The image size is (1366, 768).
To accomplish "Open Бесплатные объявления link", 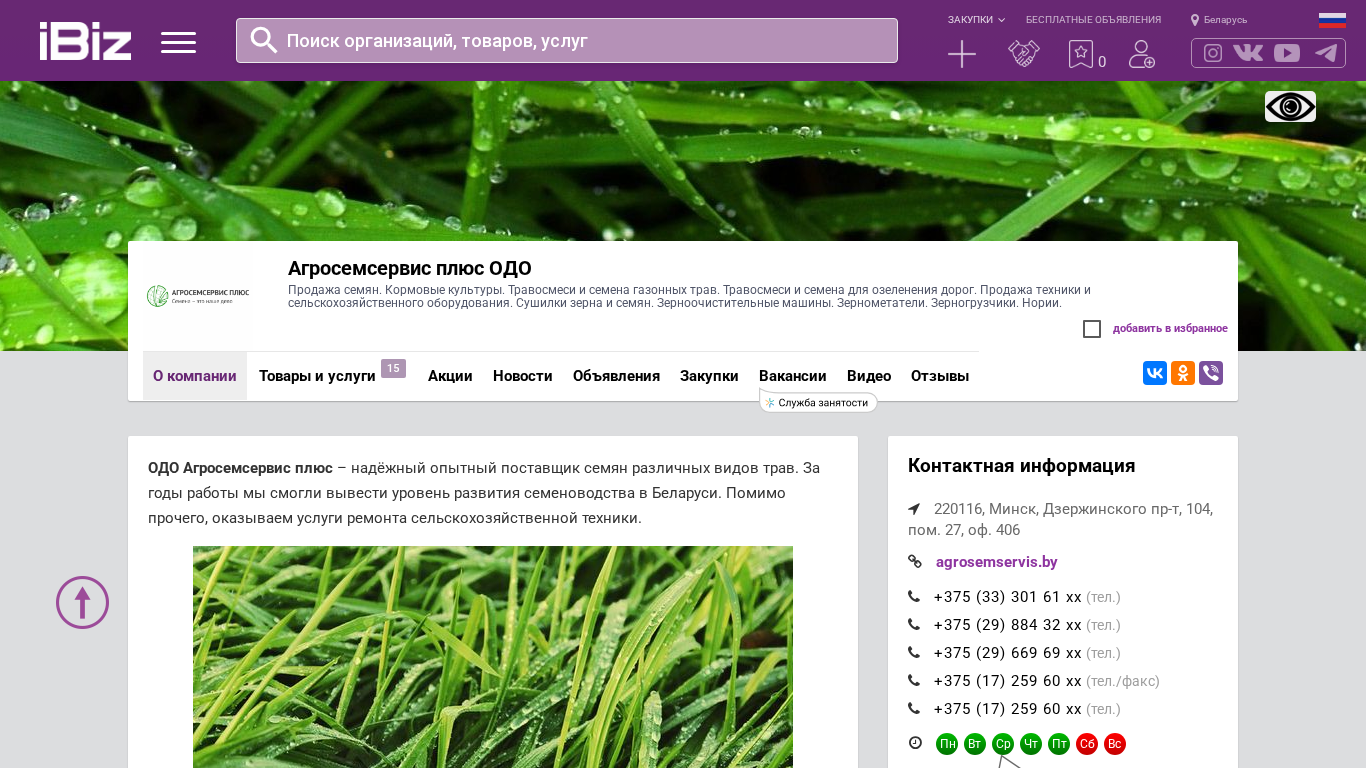I will pyautogui.click(x=1093, y=20).
